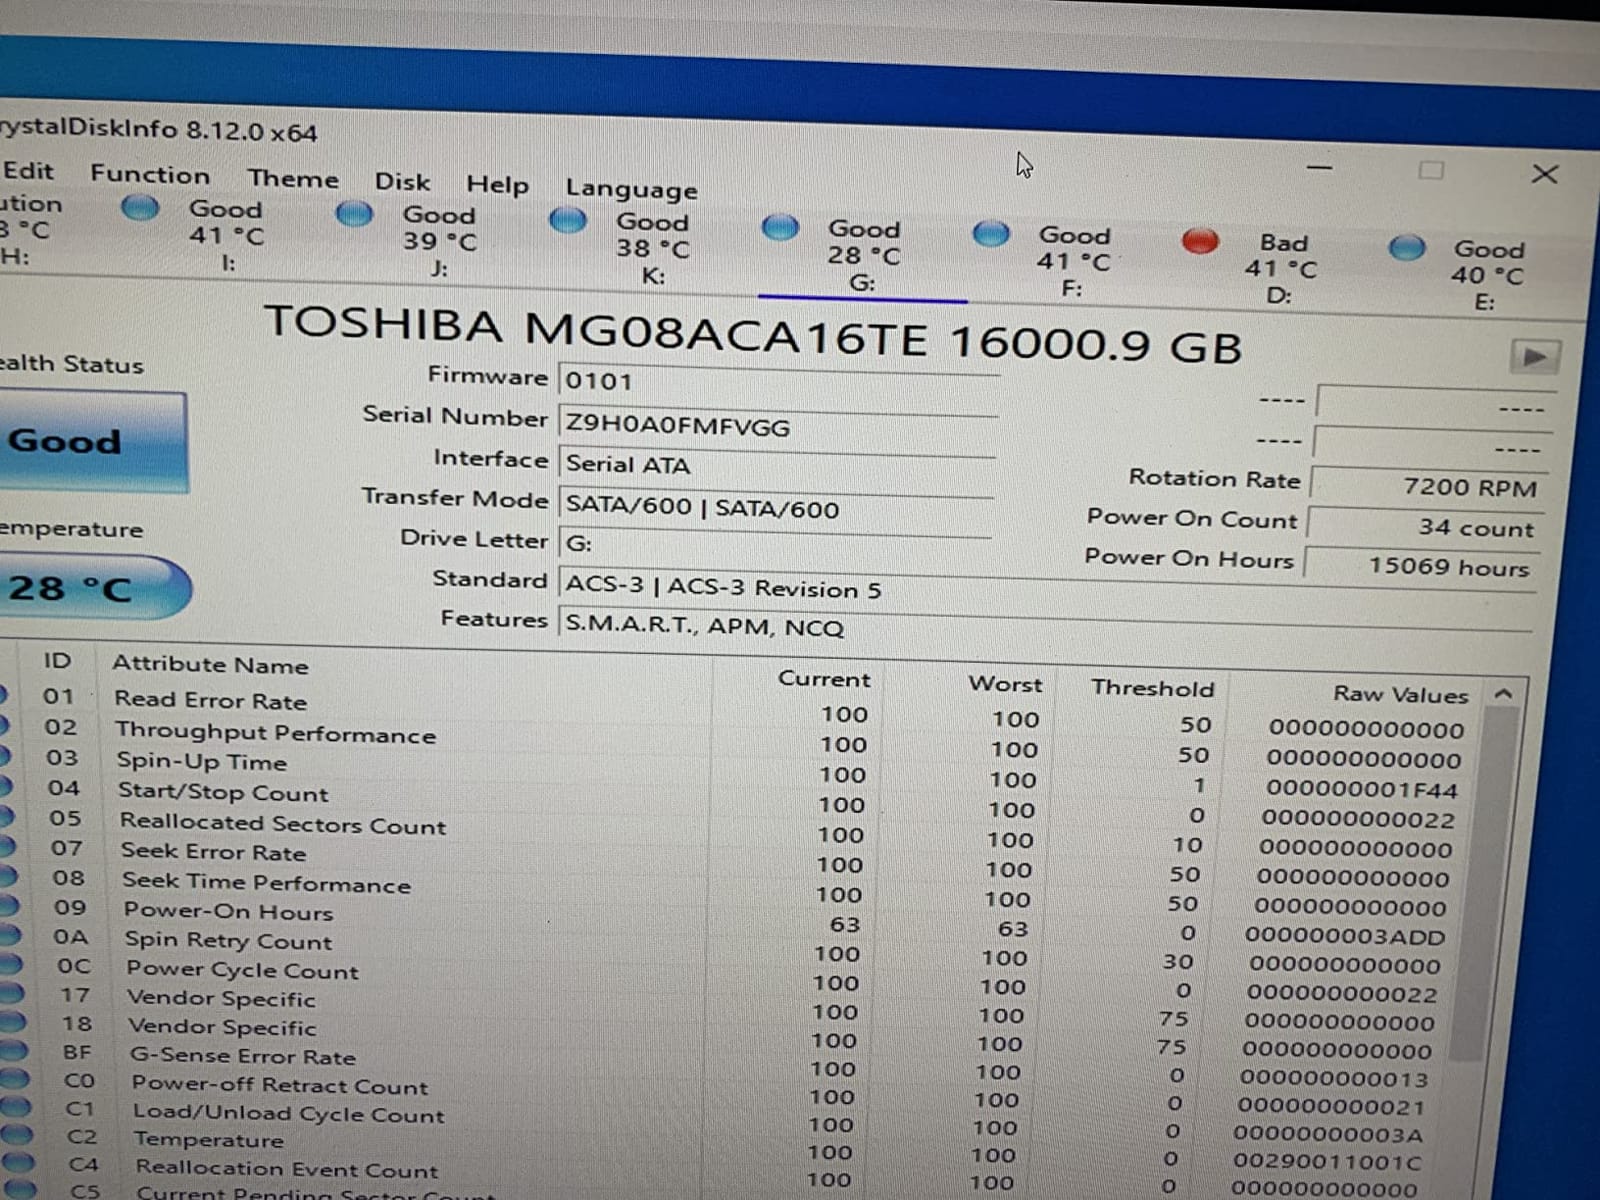Open the Disk menu

click(x=402, y=181)
